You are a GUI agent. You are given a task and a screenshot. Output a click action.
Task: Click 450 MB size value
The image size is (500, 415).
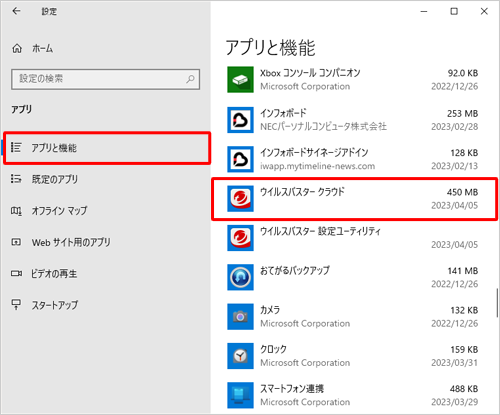pos(462,192)
